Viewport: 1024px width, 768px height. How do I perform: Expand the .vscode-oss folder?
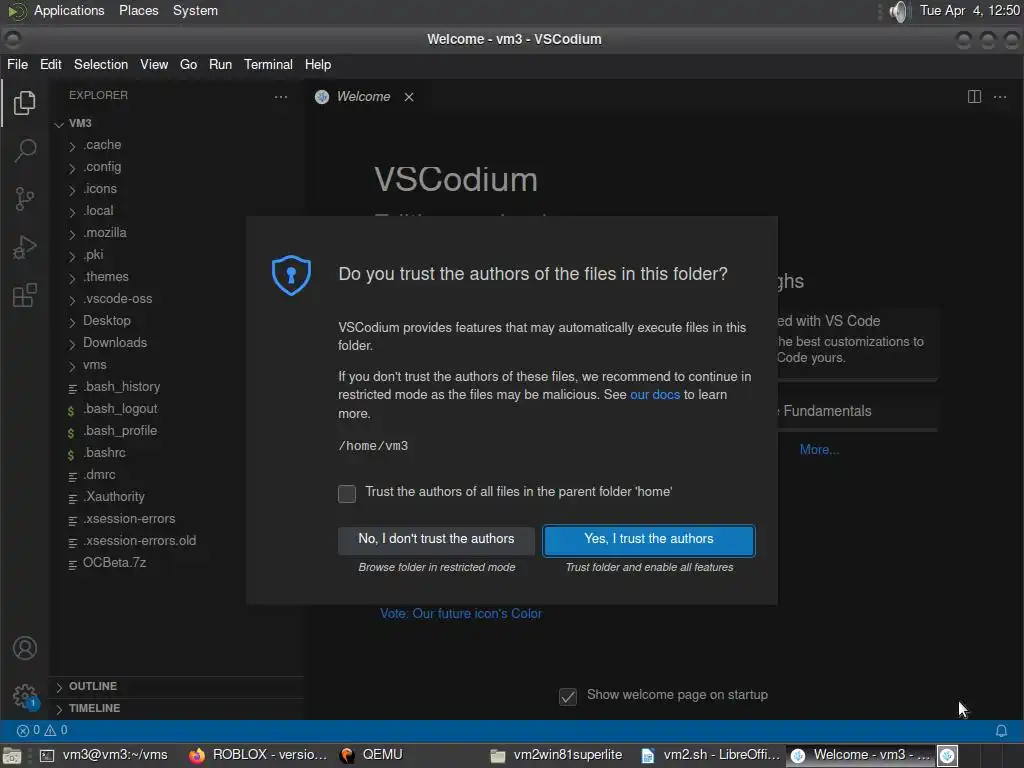(118, 299)
